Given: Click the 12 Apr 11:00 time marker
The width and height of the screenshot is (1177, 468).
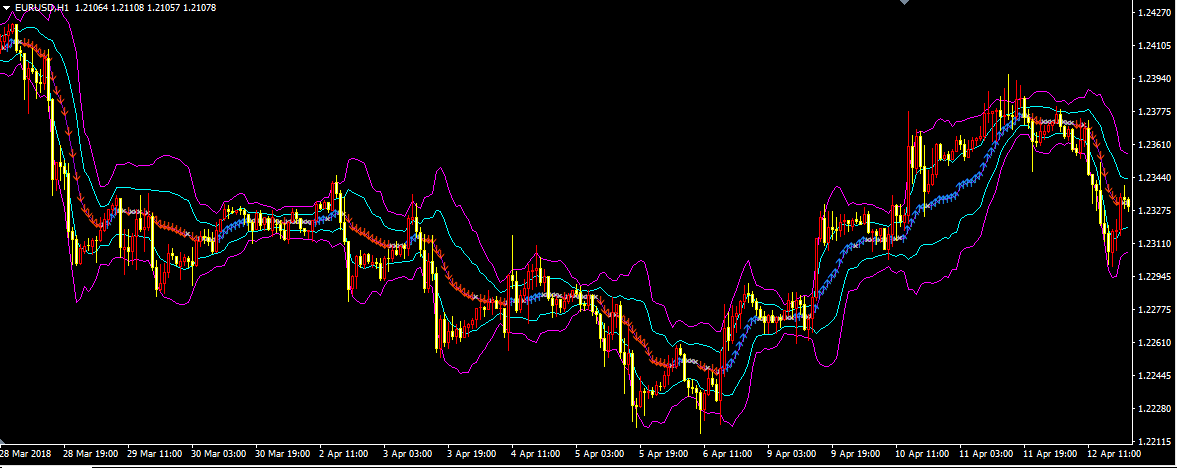Looking at the screenshot, I should pos(1110,453).
